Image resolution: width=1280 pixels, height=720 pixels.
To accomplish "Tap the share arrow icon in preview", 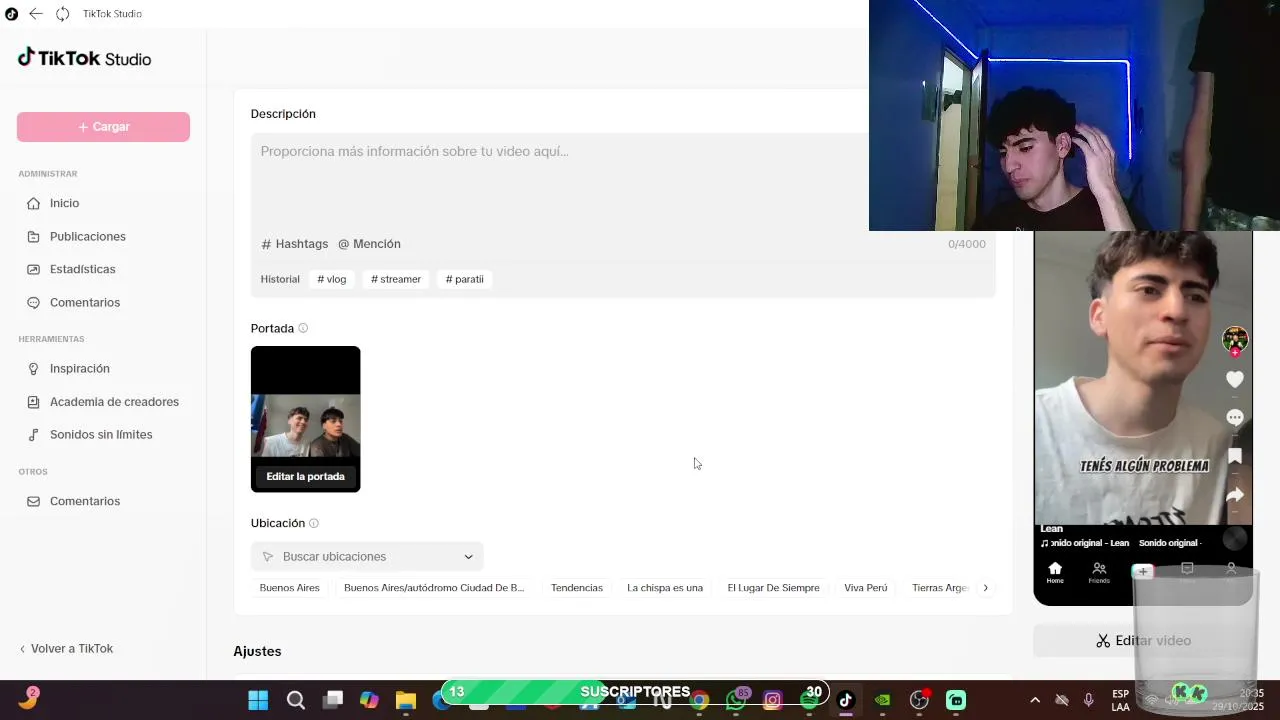I will coord(1235,495).
